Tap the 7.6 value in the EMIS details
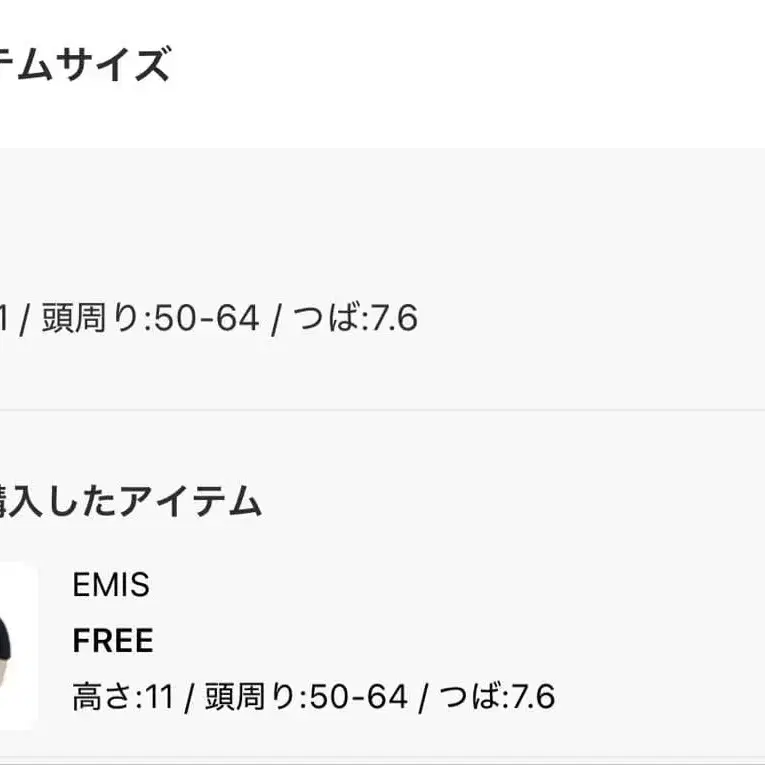765x765 pixels. [x=534, y=696]
